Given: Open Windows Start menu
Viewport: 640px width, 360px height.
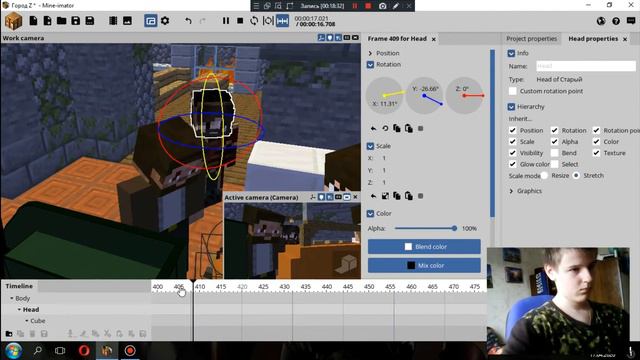Looking at the screenshot, I should pyautogui.click(x=13, y=351).
